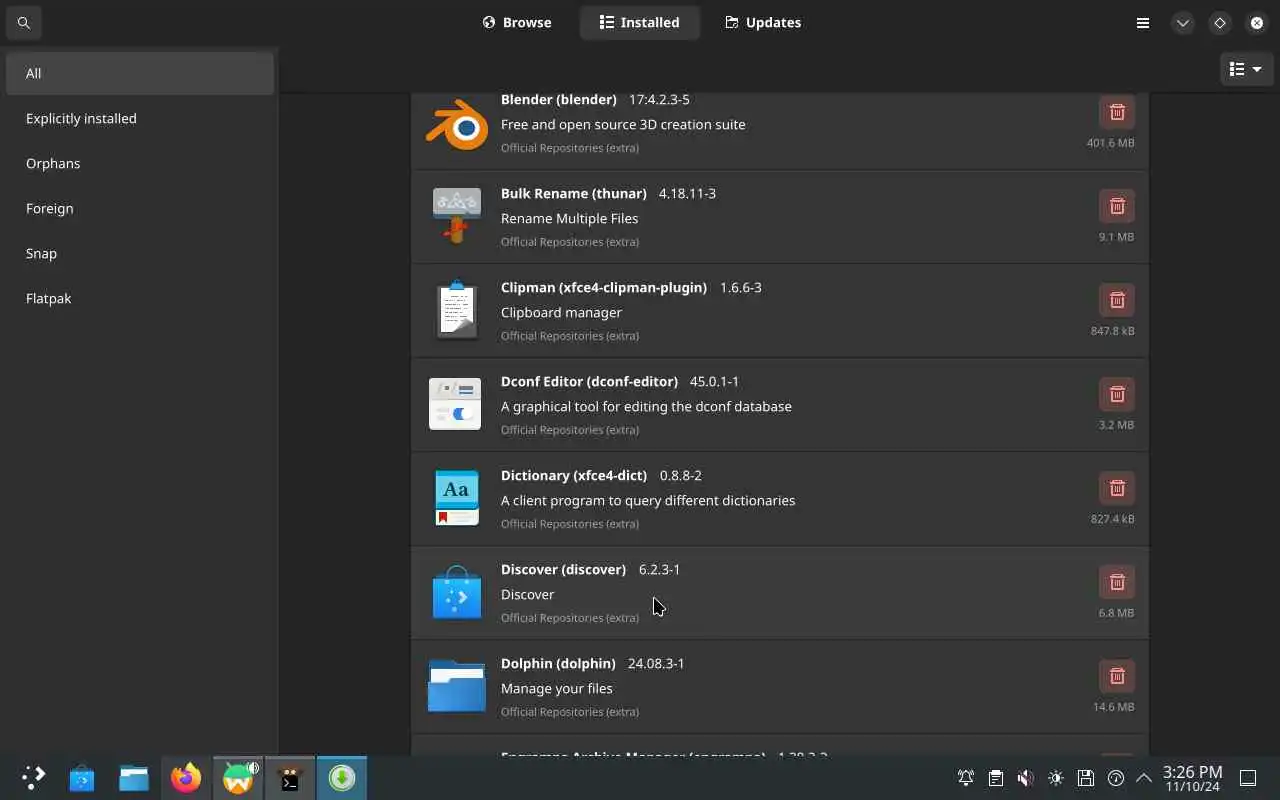
Task: Click the Dconf Editor app icon
Action: pyautogui.click(x=455, y=404)
